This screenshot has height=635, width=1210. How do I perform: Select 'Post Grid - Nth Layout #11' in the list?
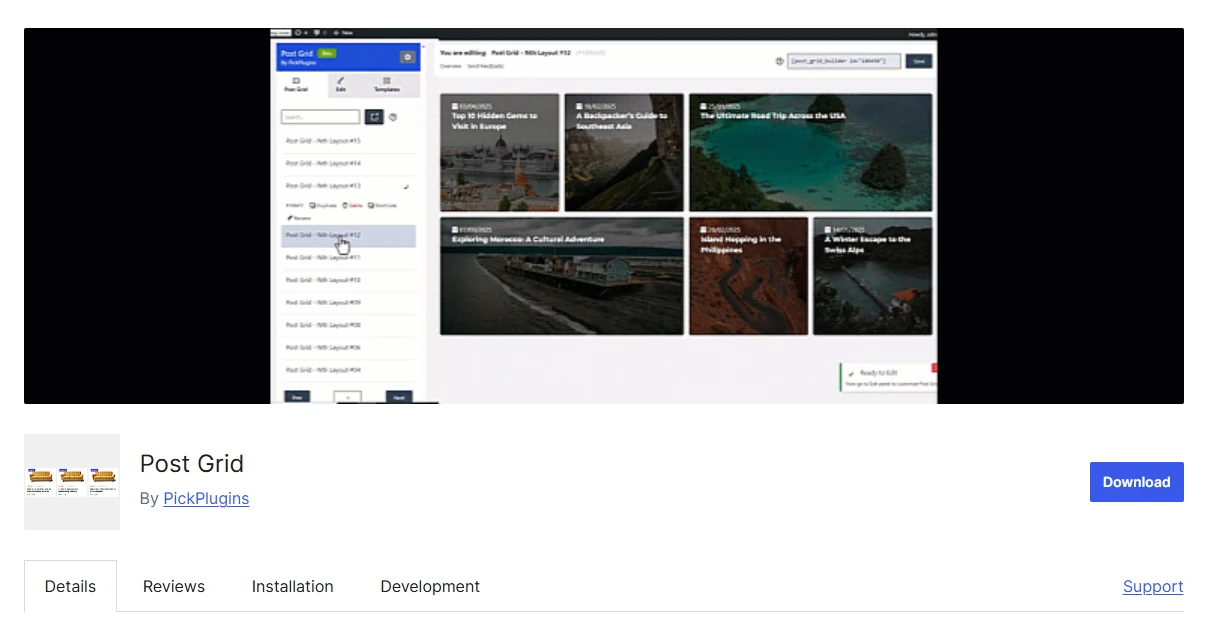[x=348, y=257]
